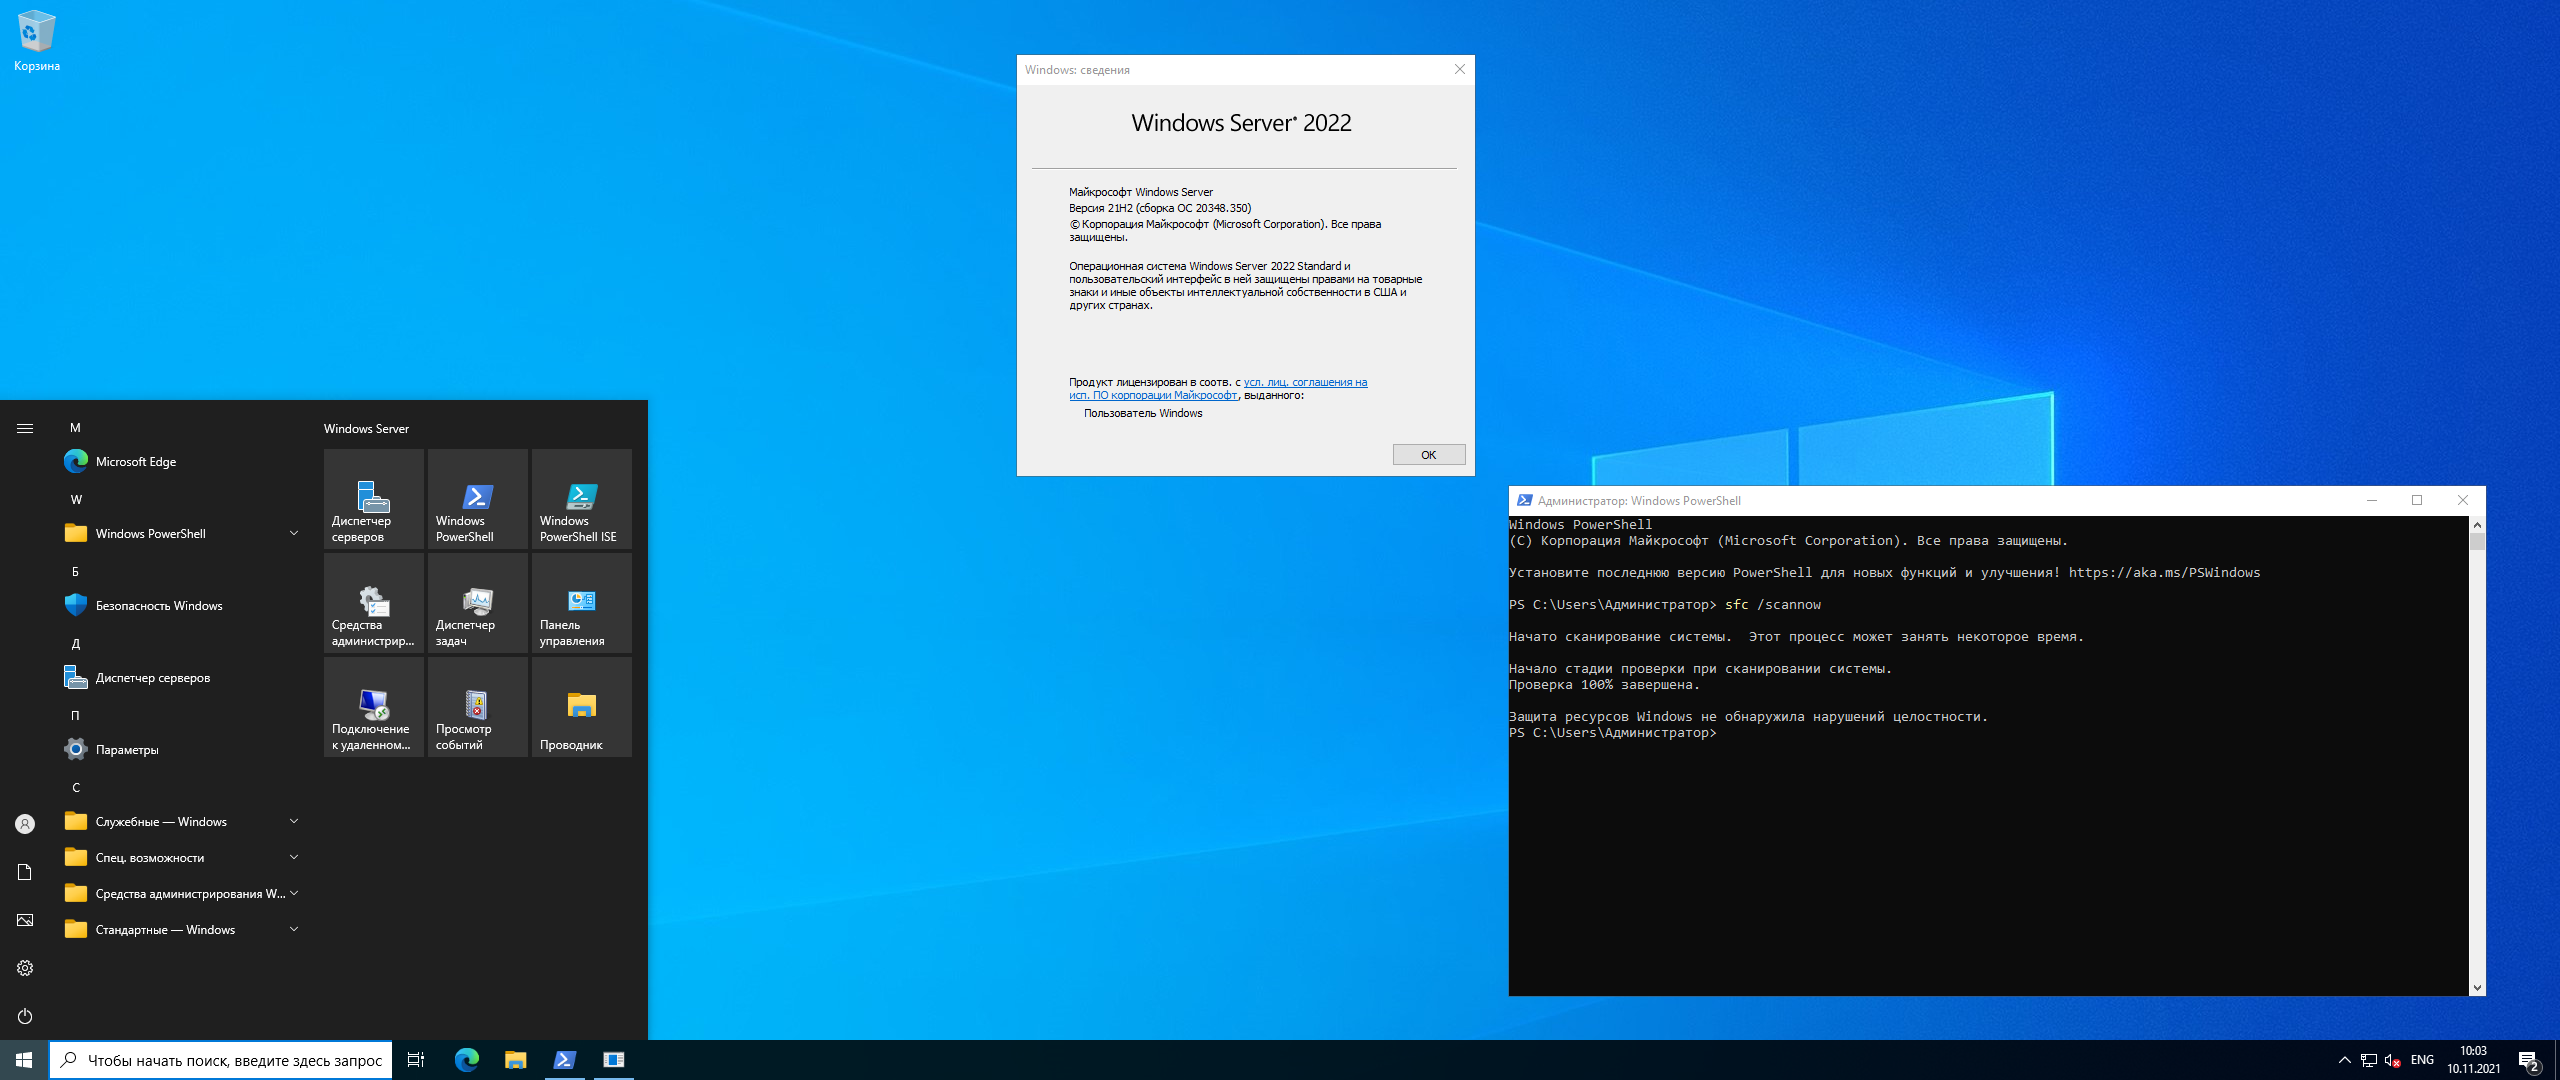This screenshot has width=2560, height=1080.
Task: Expand the Средства администрирования W... folder
Action: click(180, 894)
